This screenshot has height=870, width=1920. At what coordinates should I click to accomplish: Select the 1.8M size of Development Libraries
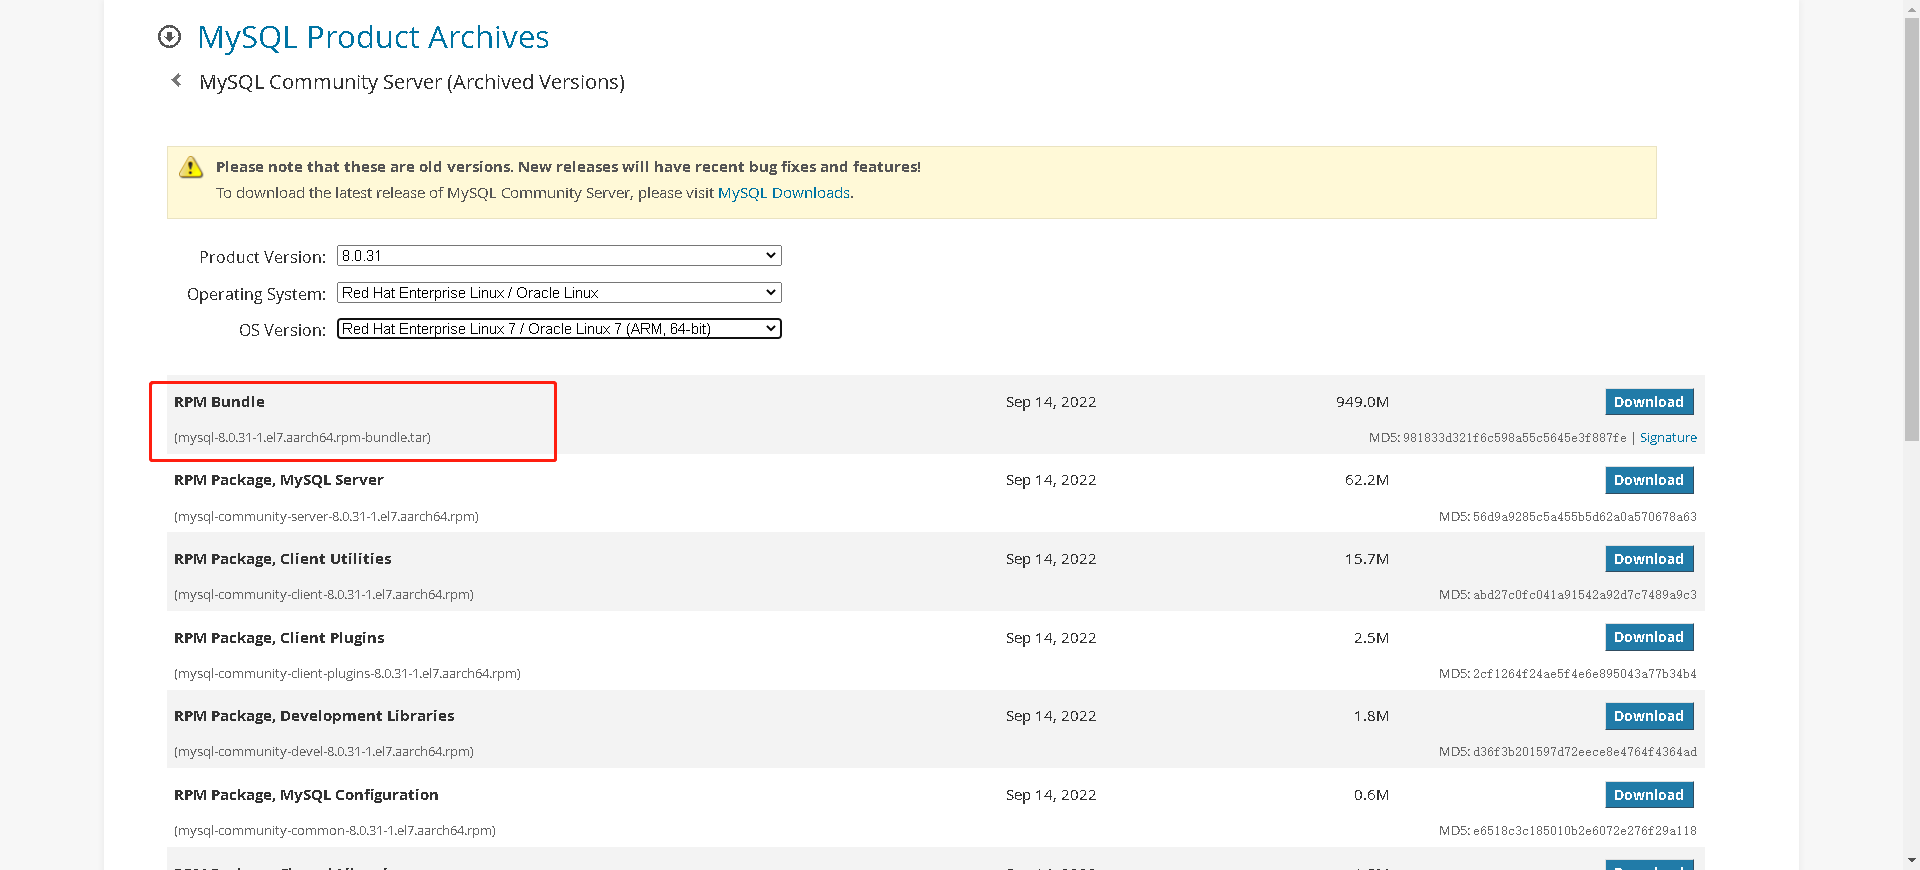click(x=1371, y=716)
